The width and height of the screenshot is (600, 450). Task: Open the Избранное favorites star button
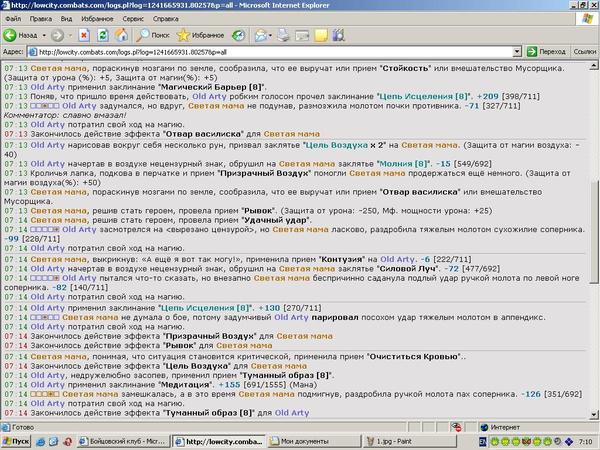(x=201, y=35)
